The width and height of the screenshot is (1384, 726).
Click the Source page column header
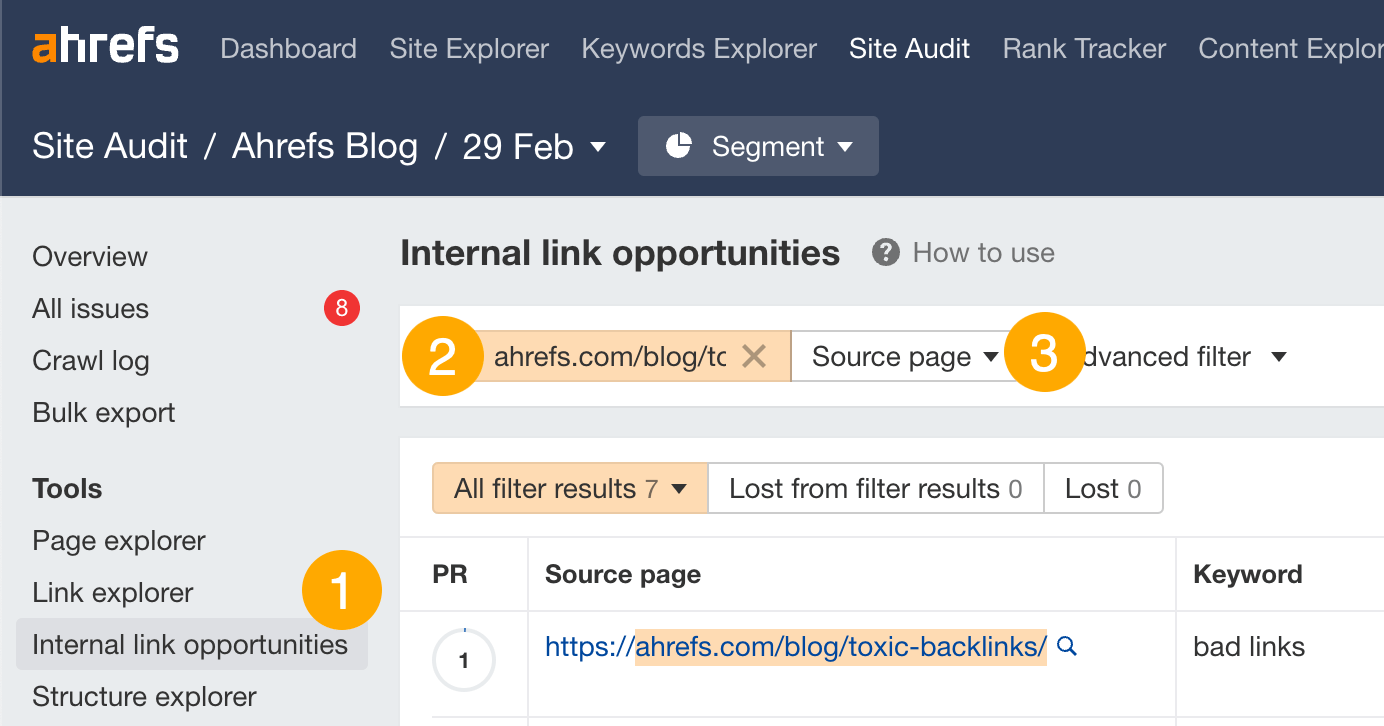622,574
